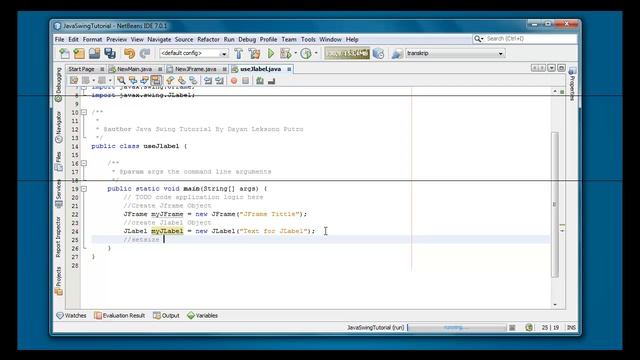Click the New File icon

[64, 53]
